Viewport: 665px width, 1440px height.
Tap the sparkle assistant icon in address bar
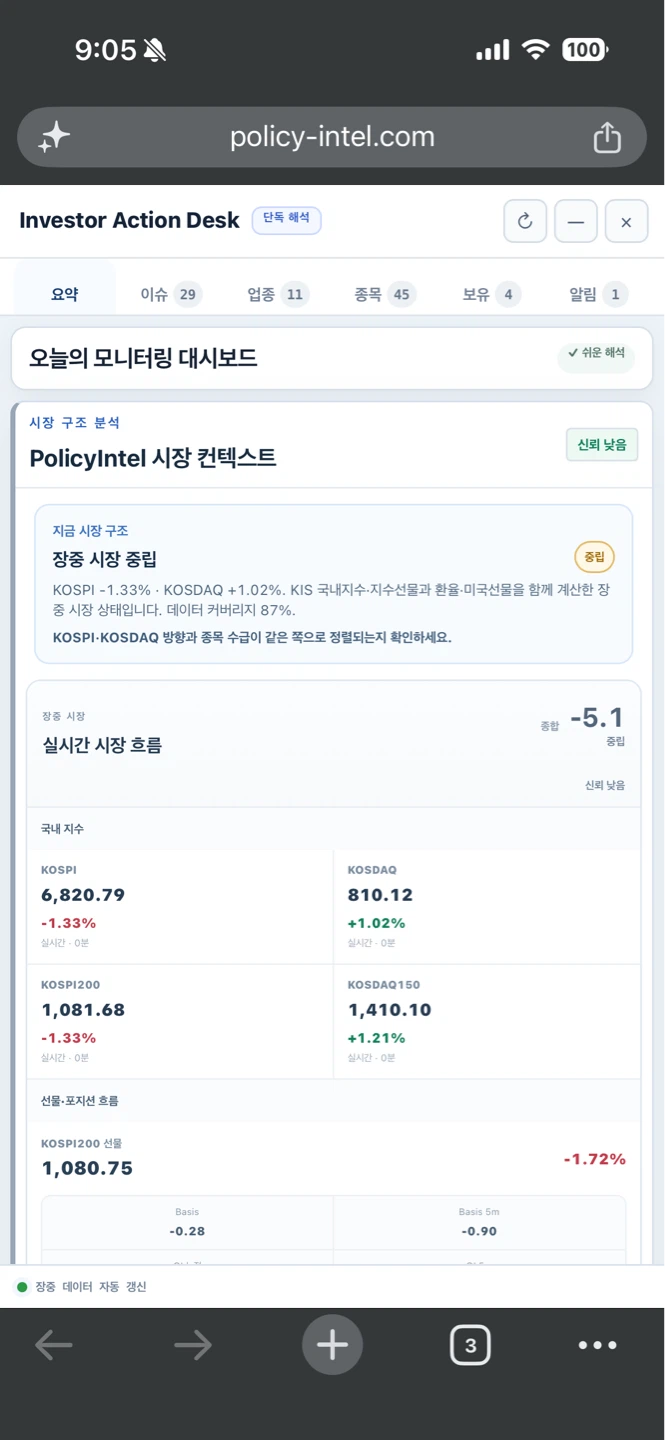(x=54, y=137)
